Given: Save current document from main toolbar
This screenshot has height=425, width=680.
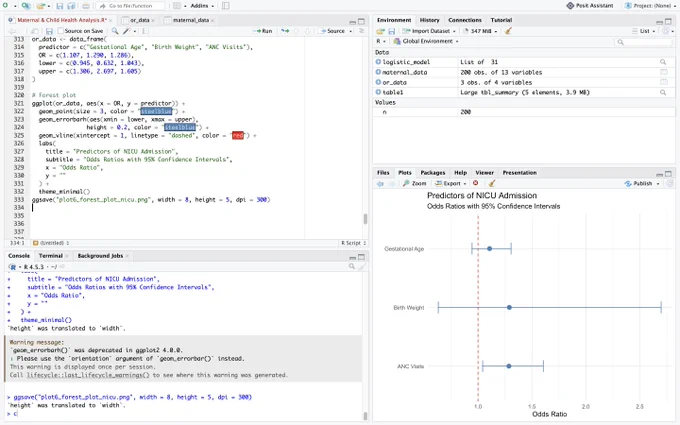Looking at the screenshot, I should (x=60, y=6).
